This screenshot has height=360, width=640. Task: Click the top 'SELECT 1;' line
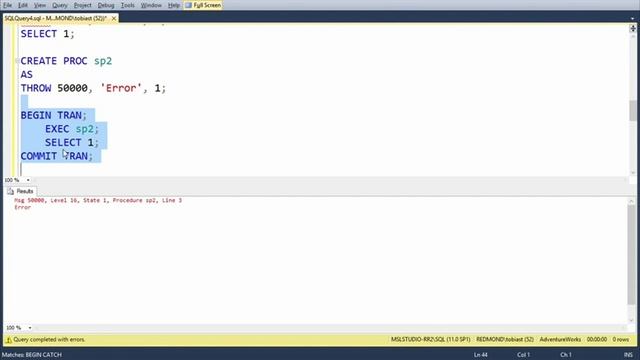point(47,34)
